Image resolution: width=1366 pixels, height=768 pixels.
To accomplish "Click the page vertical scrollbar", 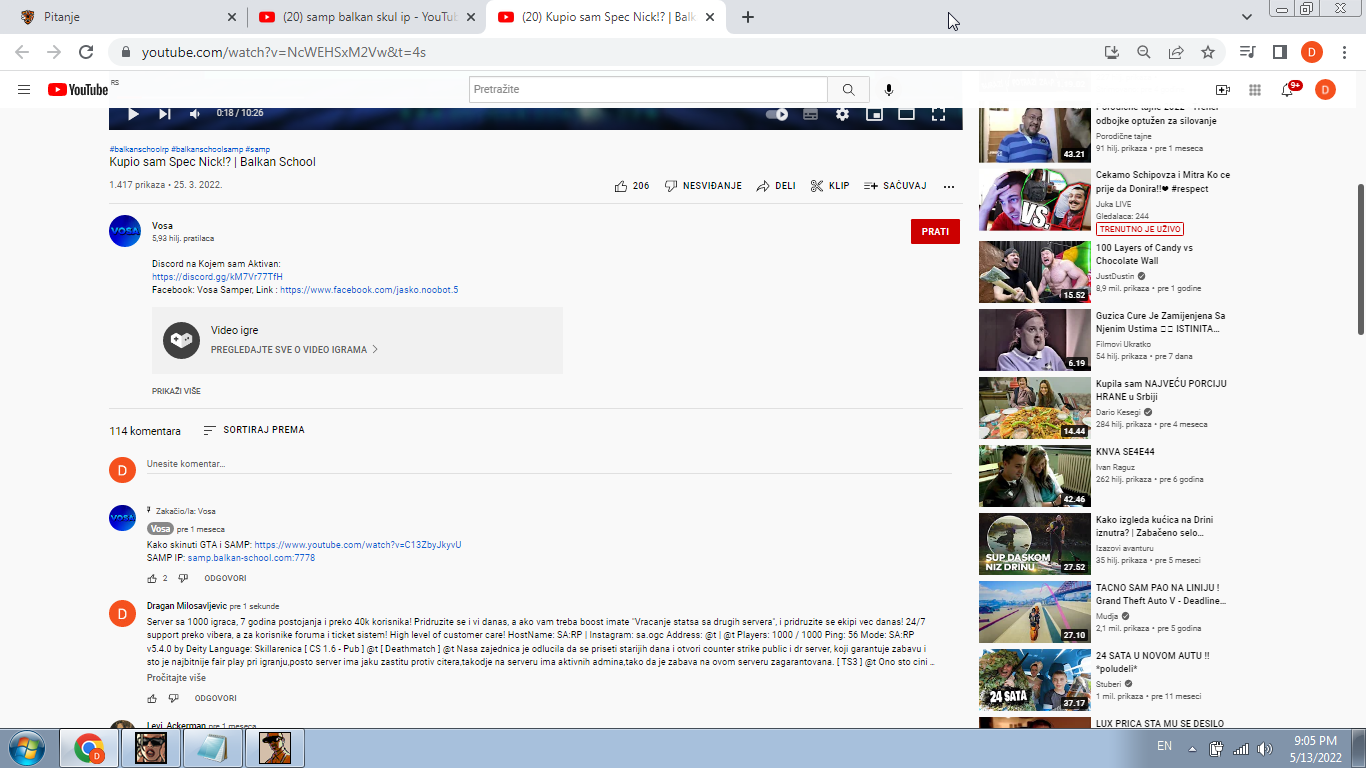I will pyautogui.click(x=1360, y=260).
